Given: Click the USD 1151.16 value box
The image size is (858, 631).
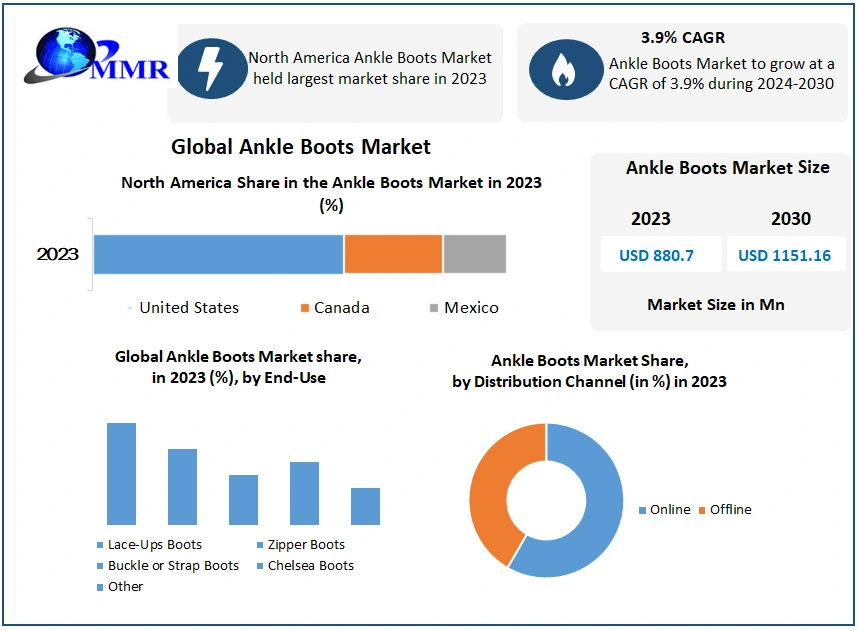Looking at the screenshot, I should 784,255.
